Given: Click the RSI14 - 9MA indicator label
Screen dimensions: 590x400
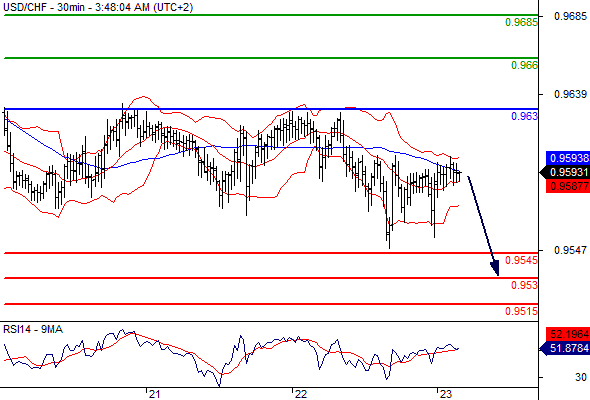Looking at the screenshot, I should click(x=33, y=330).
